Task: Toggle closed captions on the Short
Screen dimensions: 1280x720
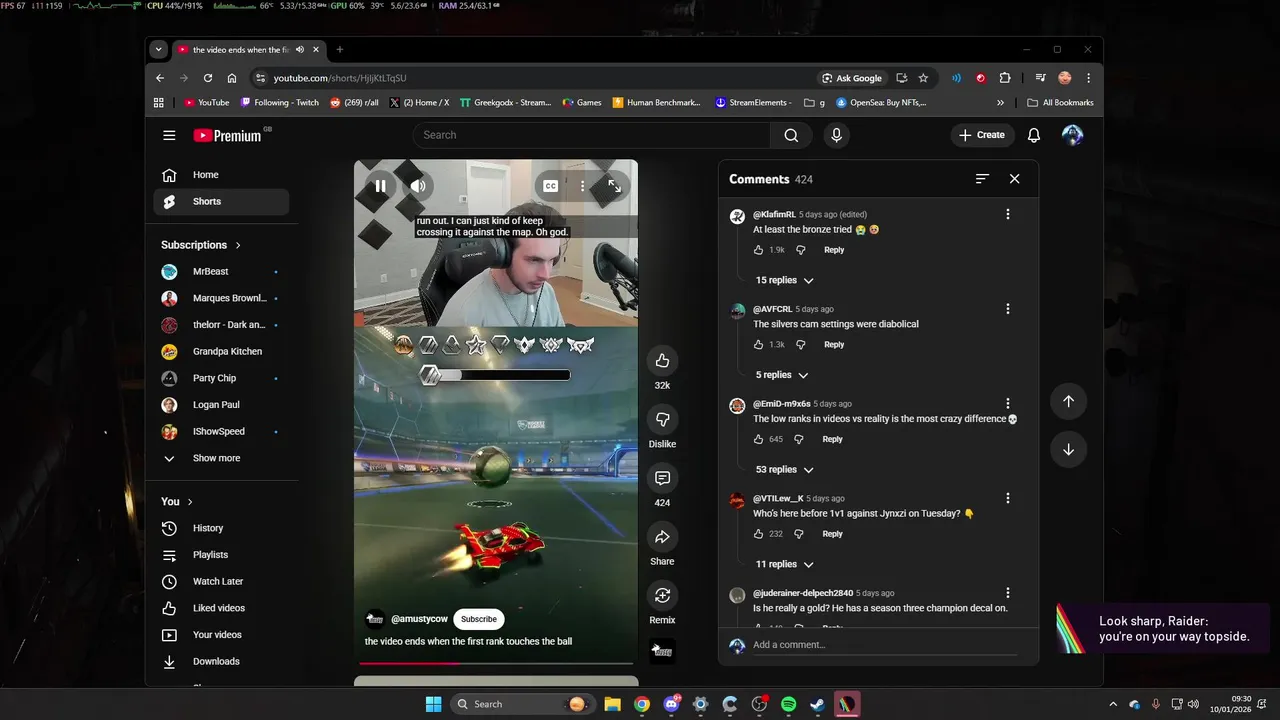Action: click(550, 186)
